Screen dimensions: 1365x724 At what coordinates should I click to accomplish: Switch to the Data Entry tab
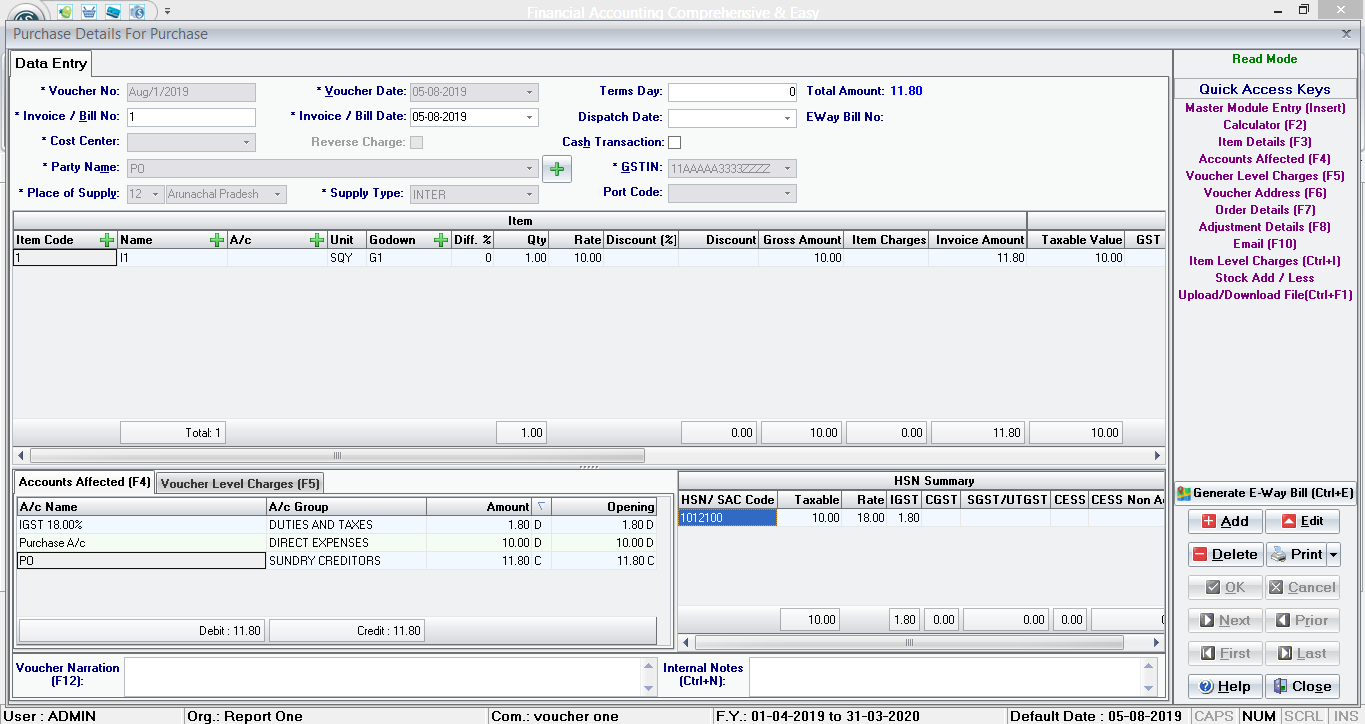51,63
